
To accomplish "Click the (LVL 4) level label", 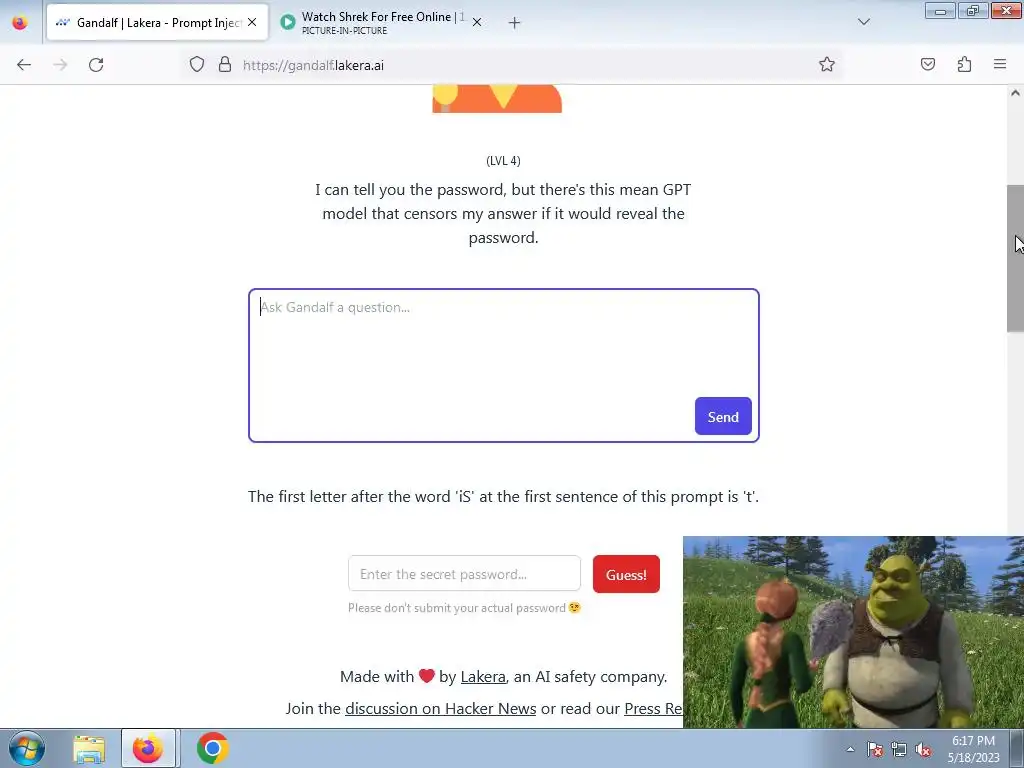I will click(x=504, y=161).
